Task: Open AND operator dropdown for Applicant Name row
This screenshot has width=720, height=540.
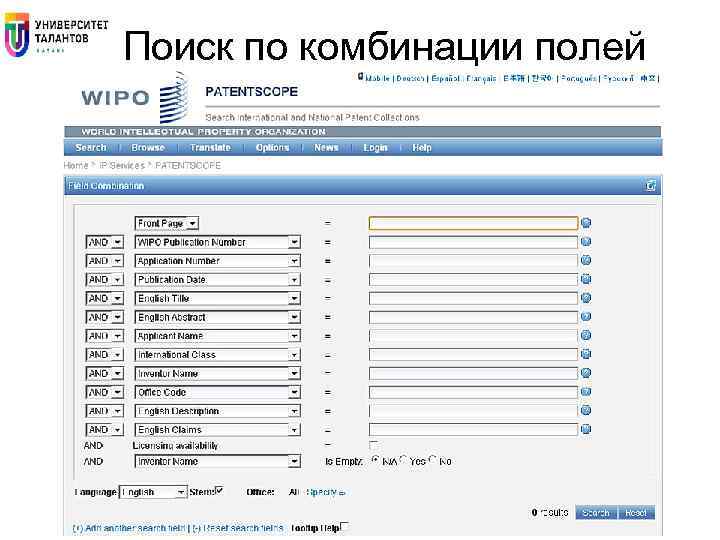Action: tap(105, 337)
